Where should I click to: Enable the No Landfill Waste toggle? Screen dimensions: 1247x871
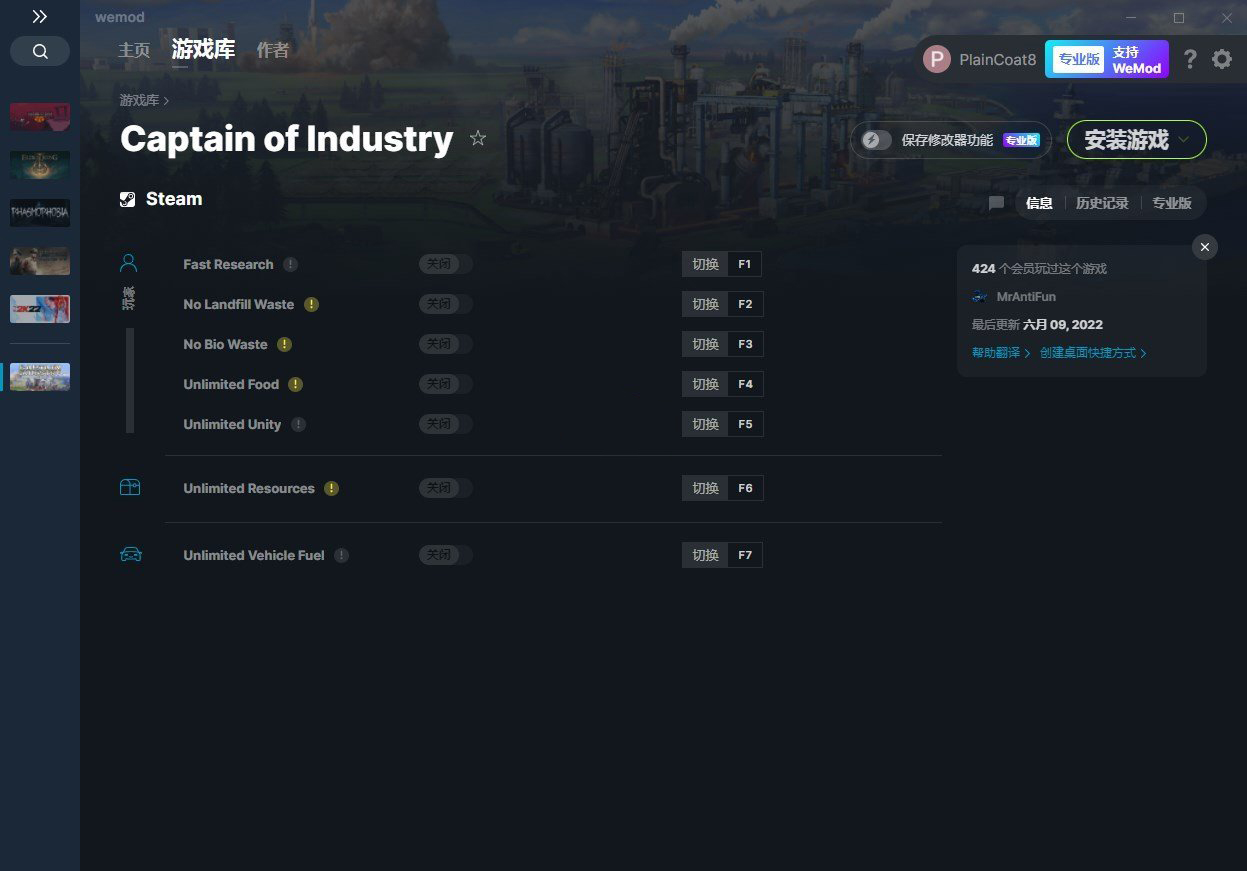tap(445, 304)
